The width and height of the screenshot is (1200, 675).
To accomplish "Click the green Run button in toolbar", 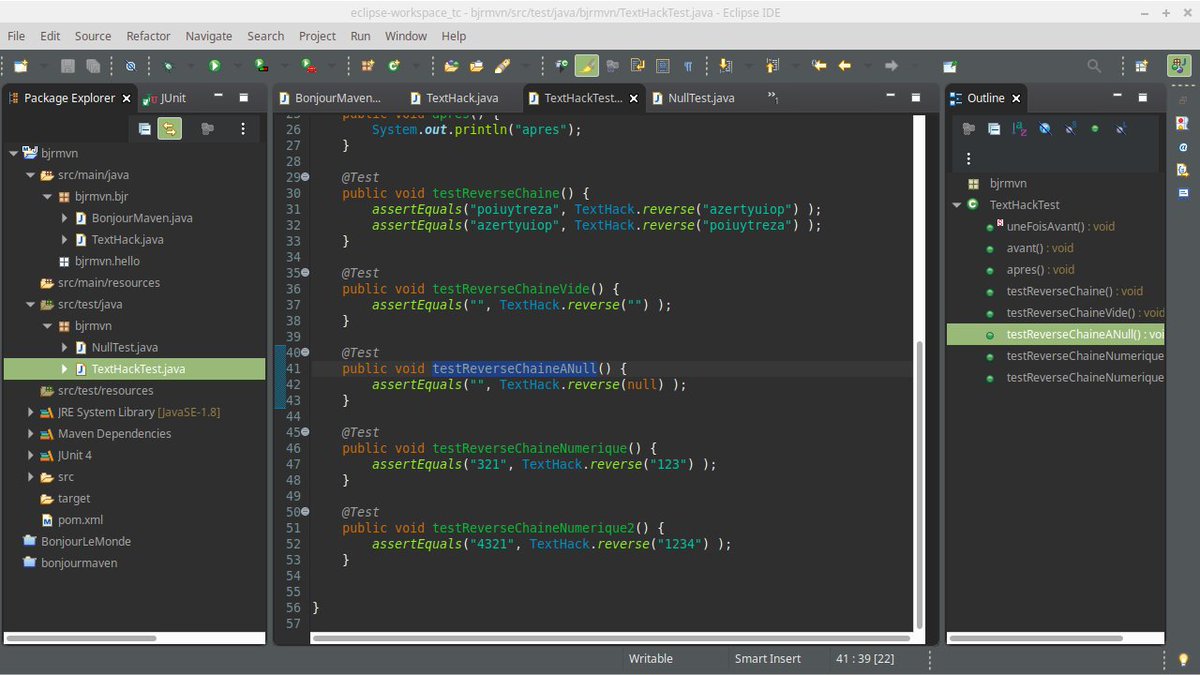I will tap(214, 66).
